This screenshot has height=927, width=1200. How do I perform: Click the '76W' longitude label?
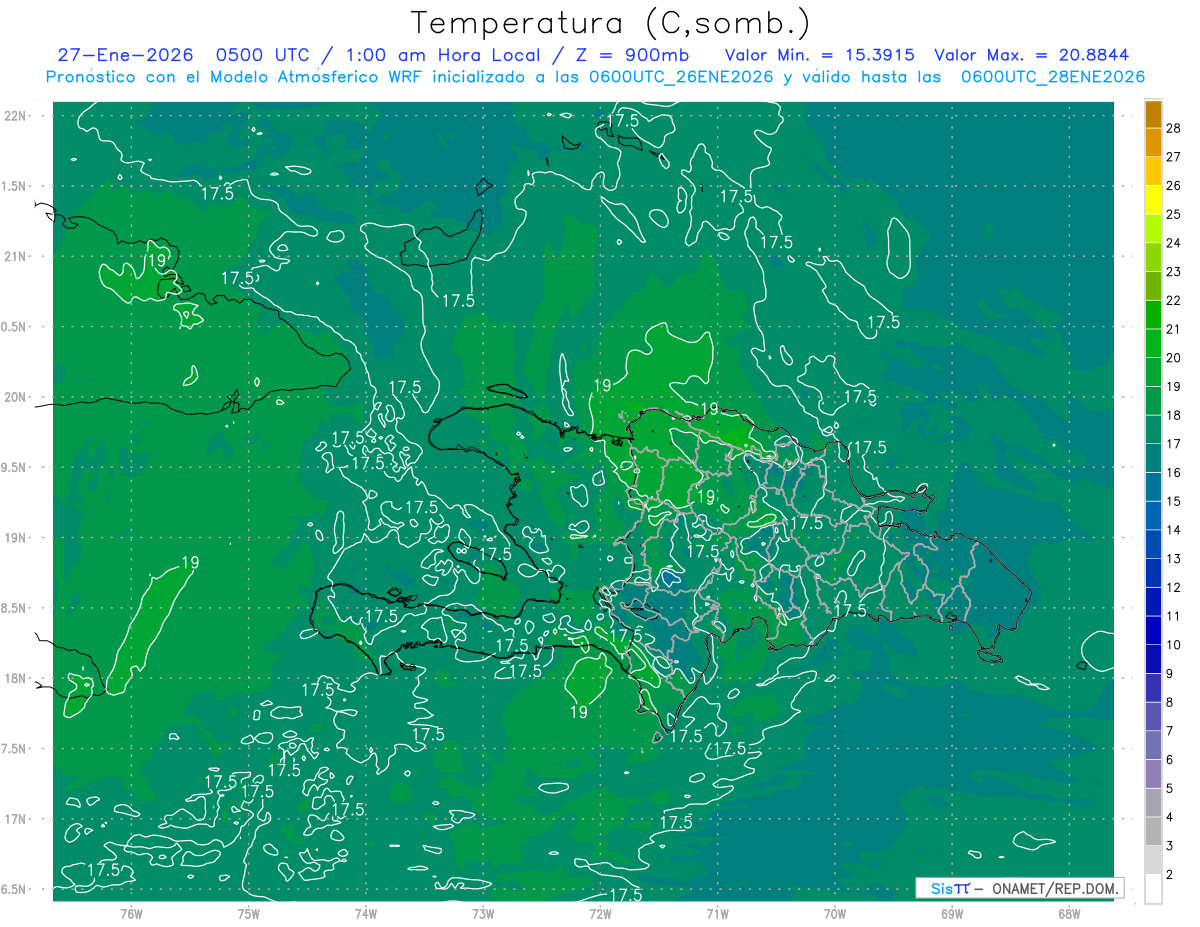point(131,914)
